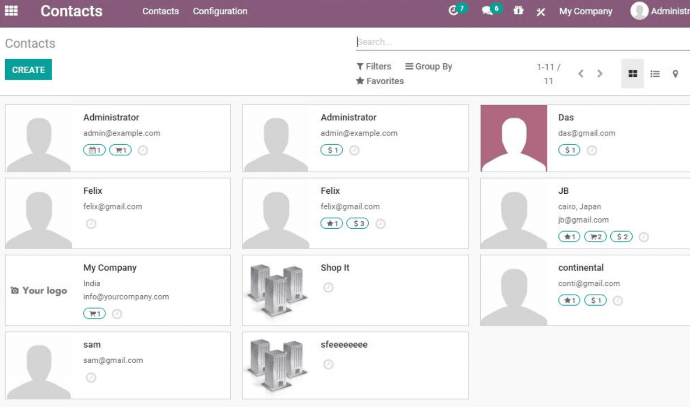The height and width of the screenshot is (407, 690).
Task: Click dollar 2 badge on JB card
Action: 621,237
